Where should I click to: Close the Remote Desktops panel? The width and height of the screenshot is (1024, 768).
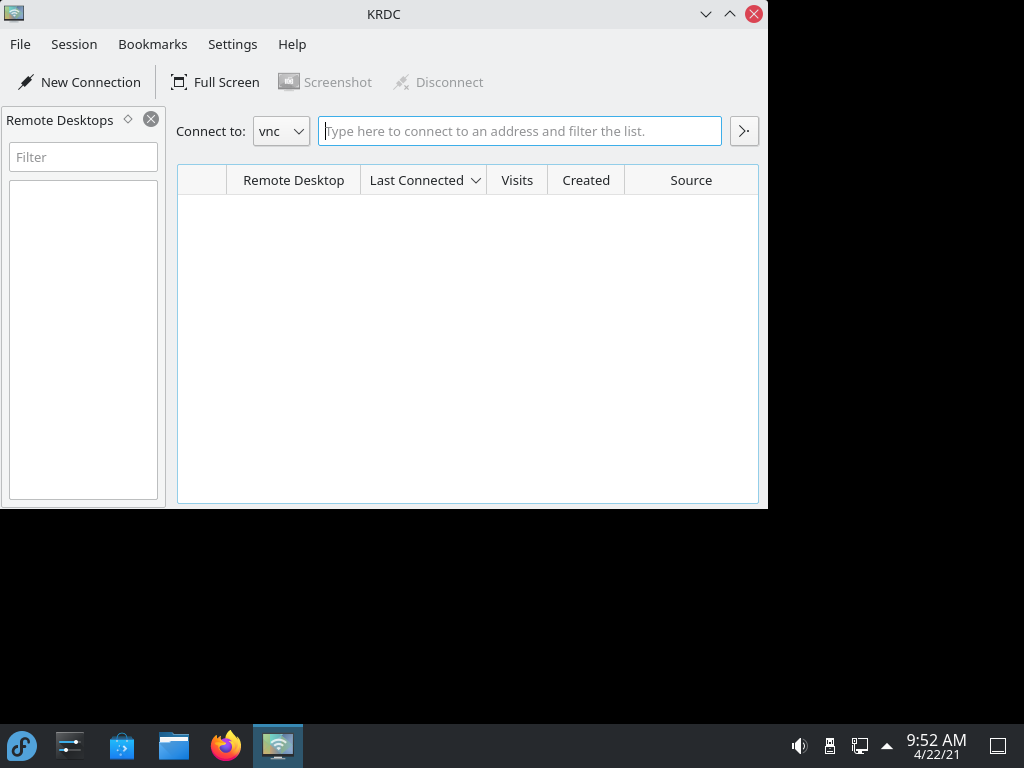point(151,119)
